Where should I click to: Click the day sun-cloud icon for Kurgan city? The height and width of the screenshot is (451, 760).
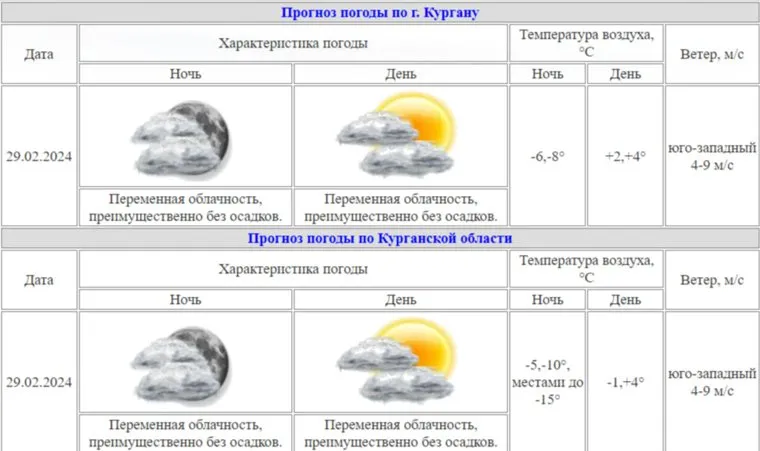pyautogui.click(x=400, y=135)
